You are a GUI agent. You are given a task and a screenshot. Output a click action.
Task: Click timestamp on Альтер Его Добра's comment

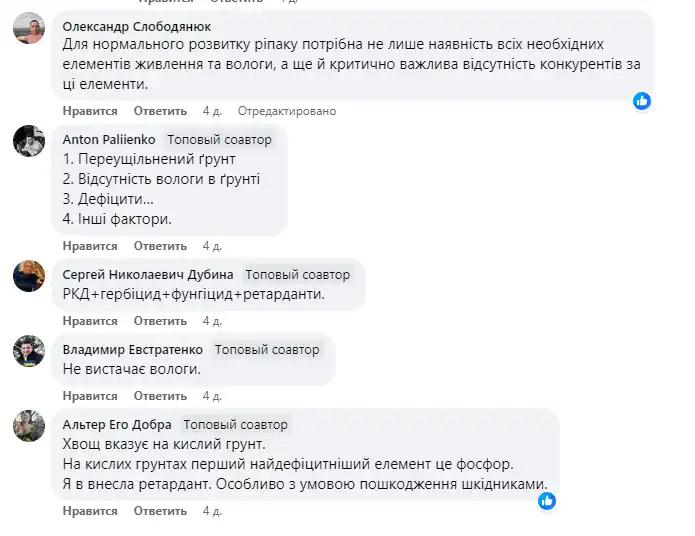coord(211,511)
